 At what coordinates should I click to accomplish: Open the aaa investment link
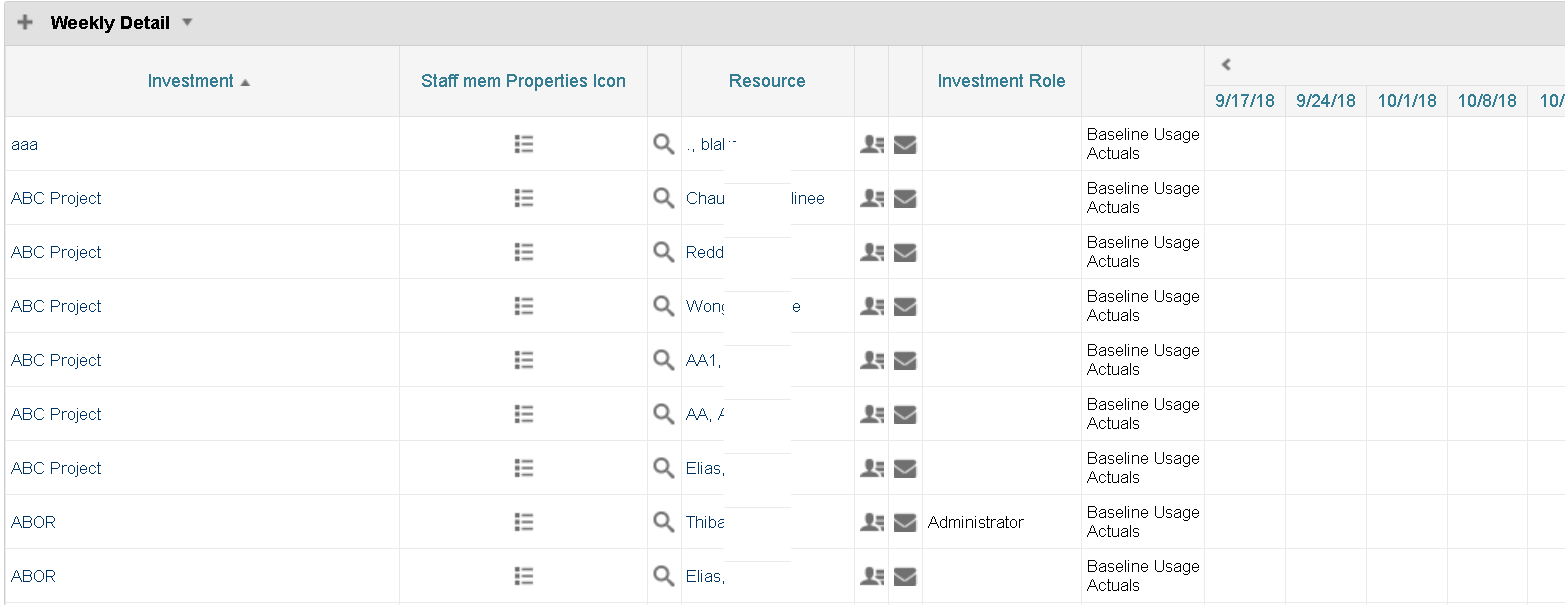[24, 144]
